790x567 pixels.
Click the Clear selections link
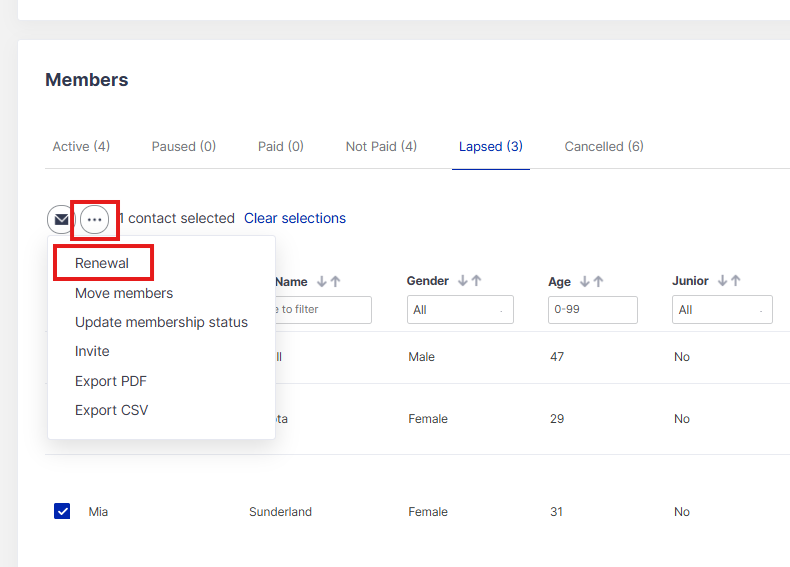coord(295,218)
